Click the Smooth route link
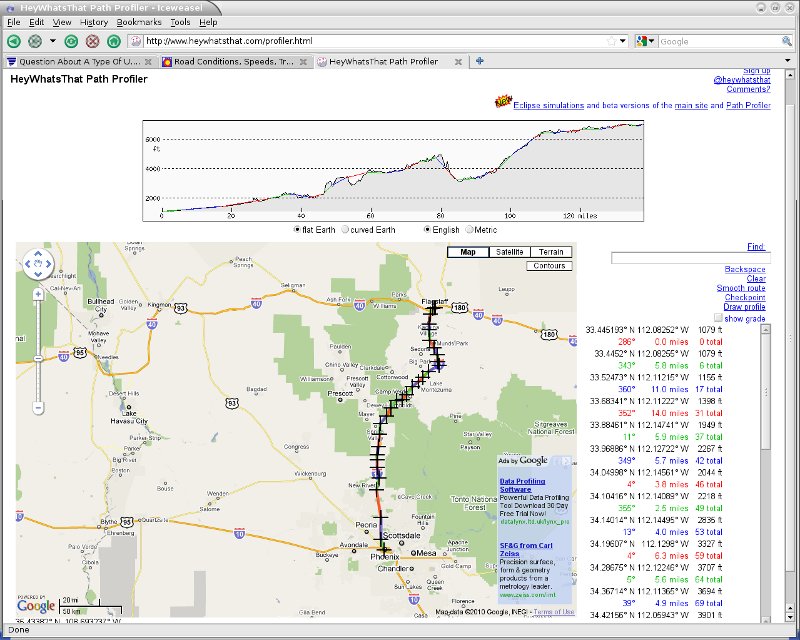 coord(740,288)
